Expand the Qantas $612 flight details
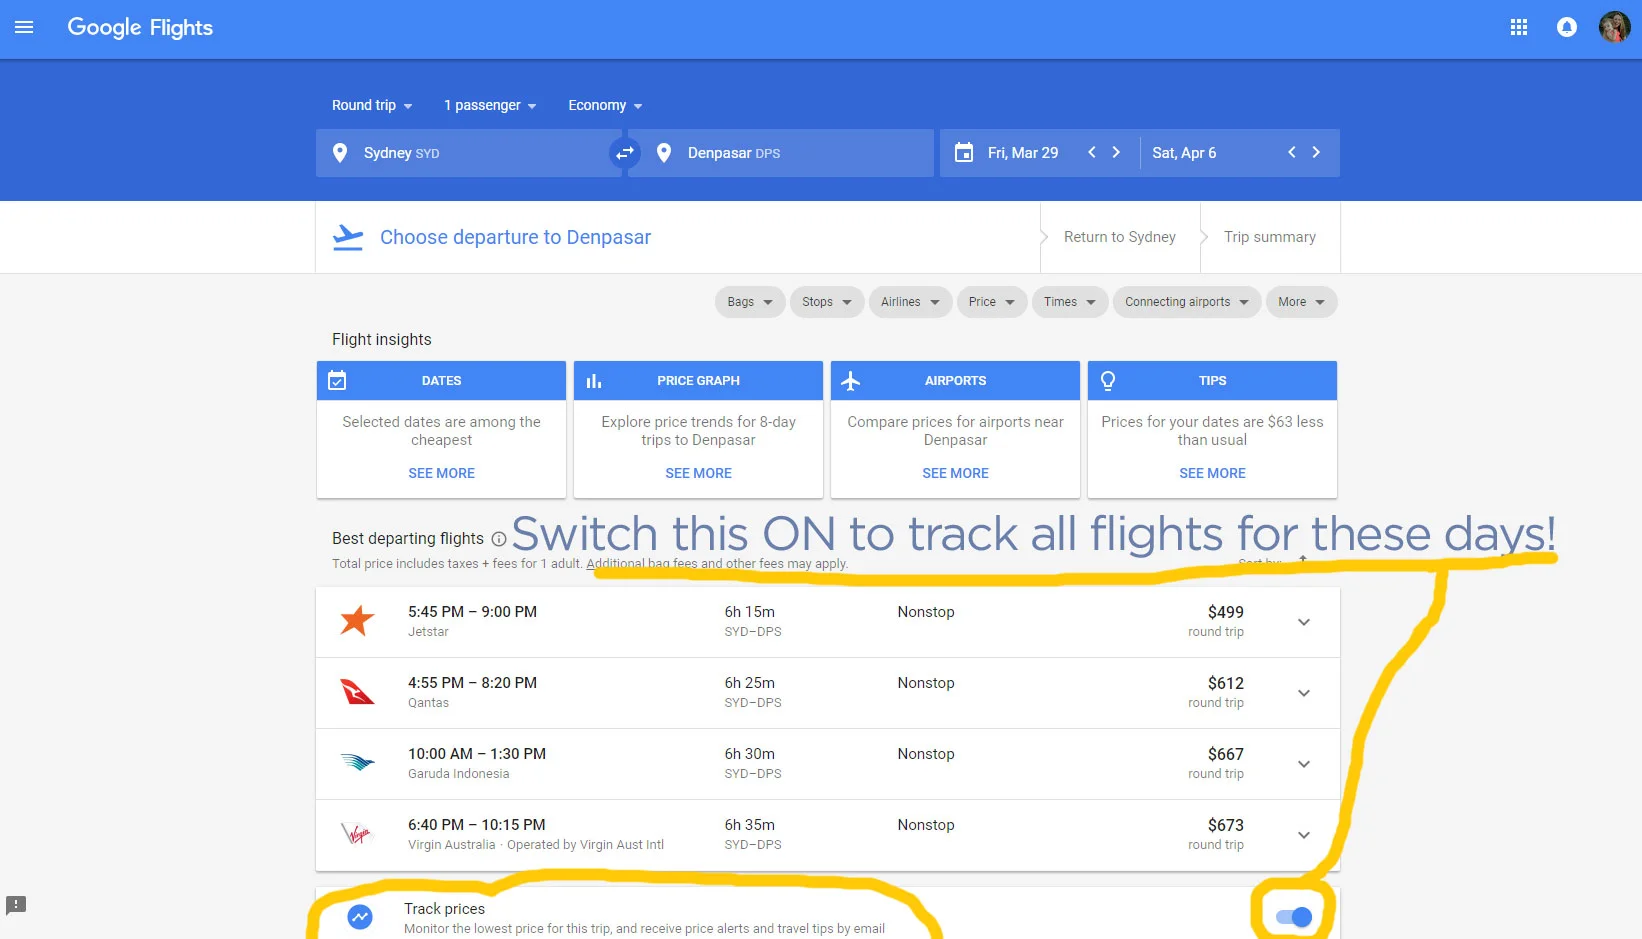The width and height of the screenshot is (1642, 939). [x=1304, y=693]
